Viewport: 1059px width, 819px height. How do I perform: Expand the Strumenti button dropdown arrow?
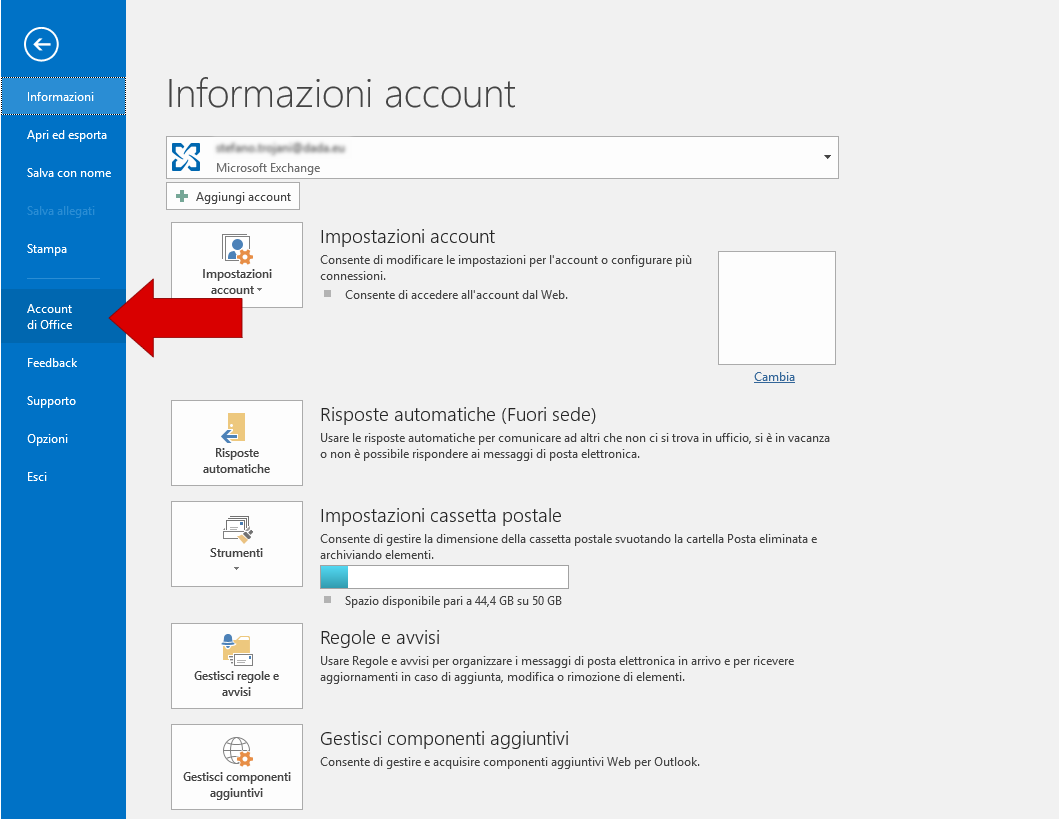click(236, 569)
